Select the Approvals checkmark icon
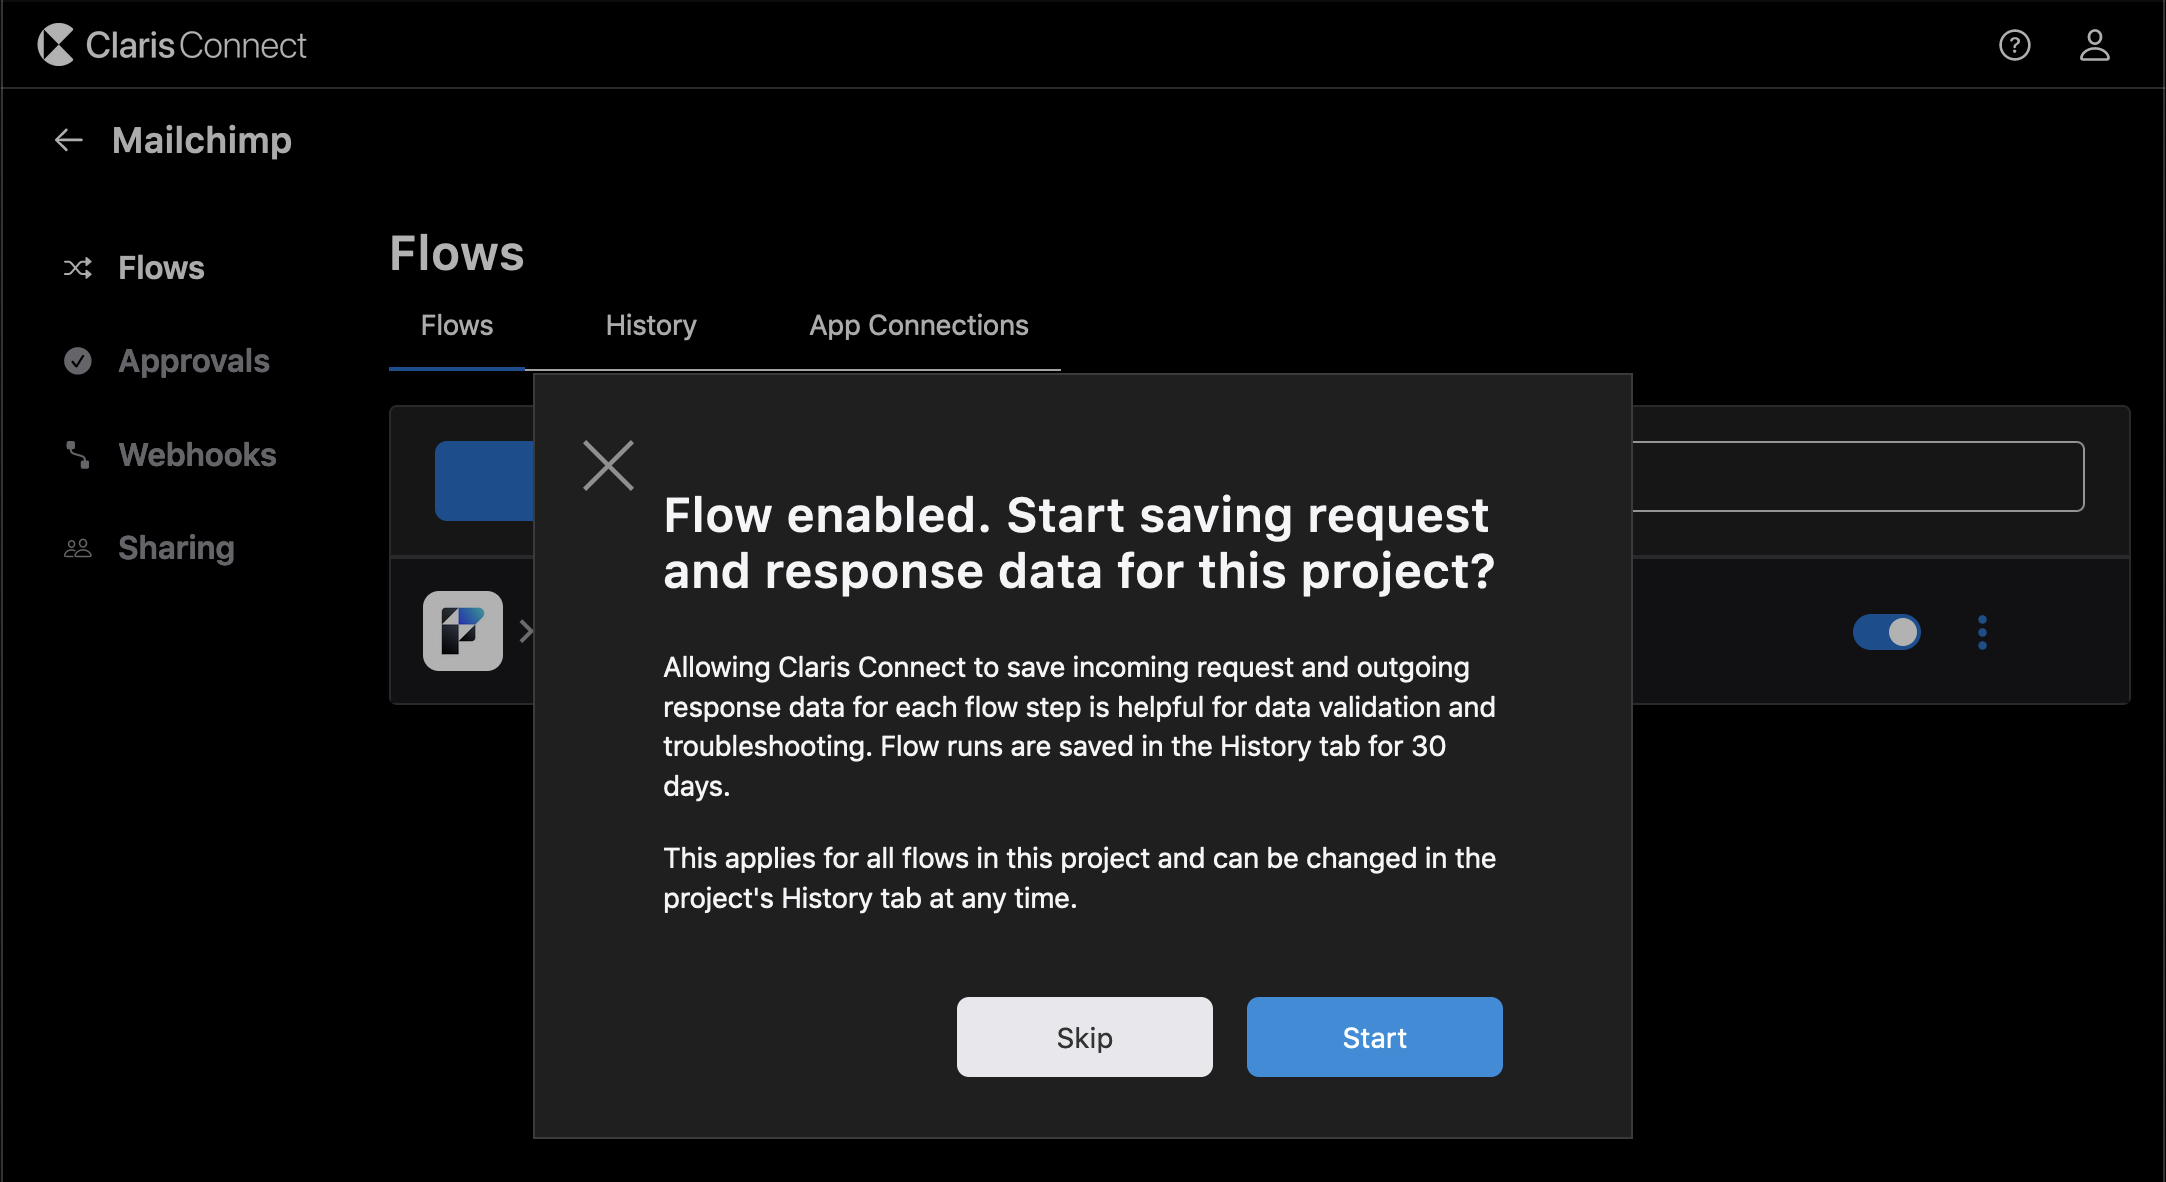The height and width of the screenshot is (1182, 2166). click(x=78, y=360)
